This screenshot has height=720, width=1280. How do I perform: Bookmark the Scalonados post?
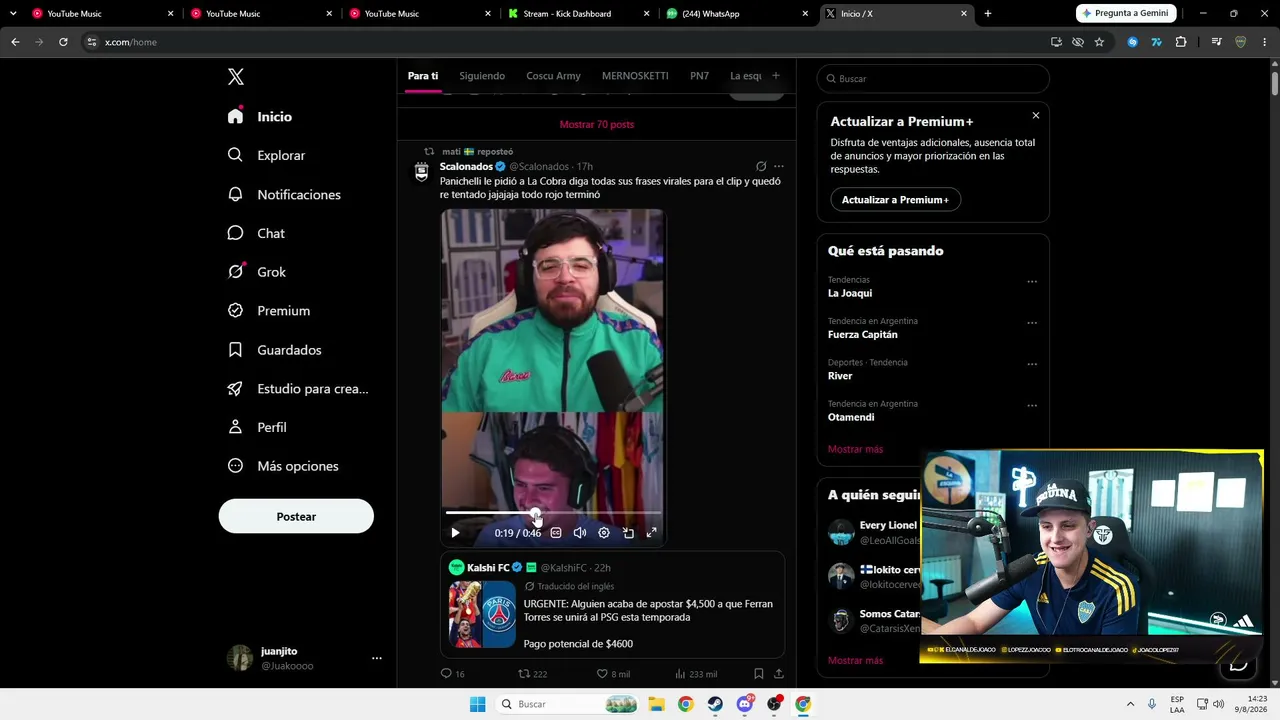click(x=759, y=674)
